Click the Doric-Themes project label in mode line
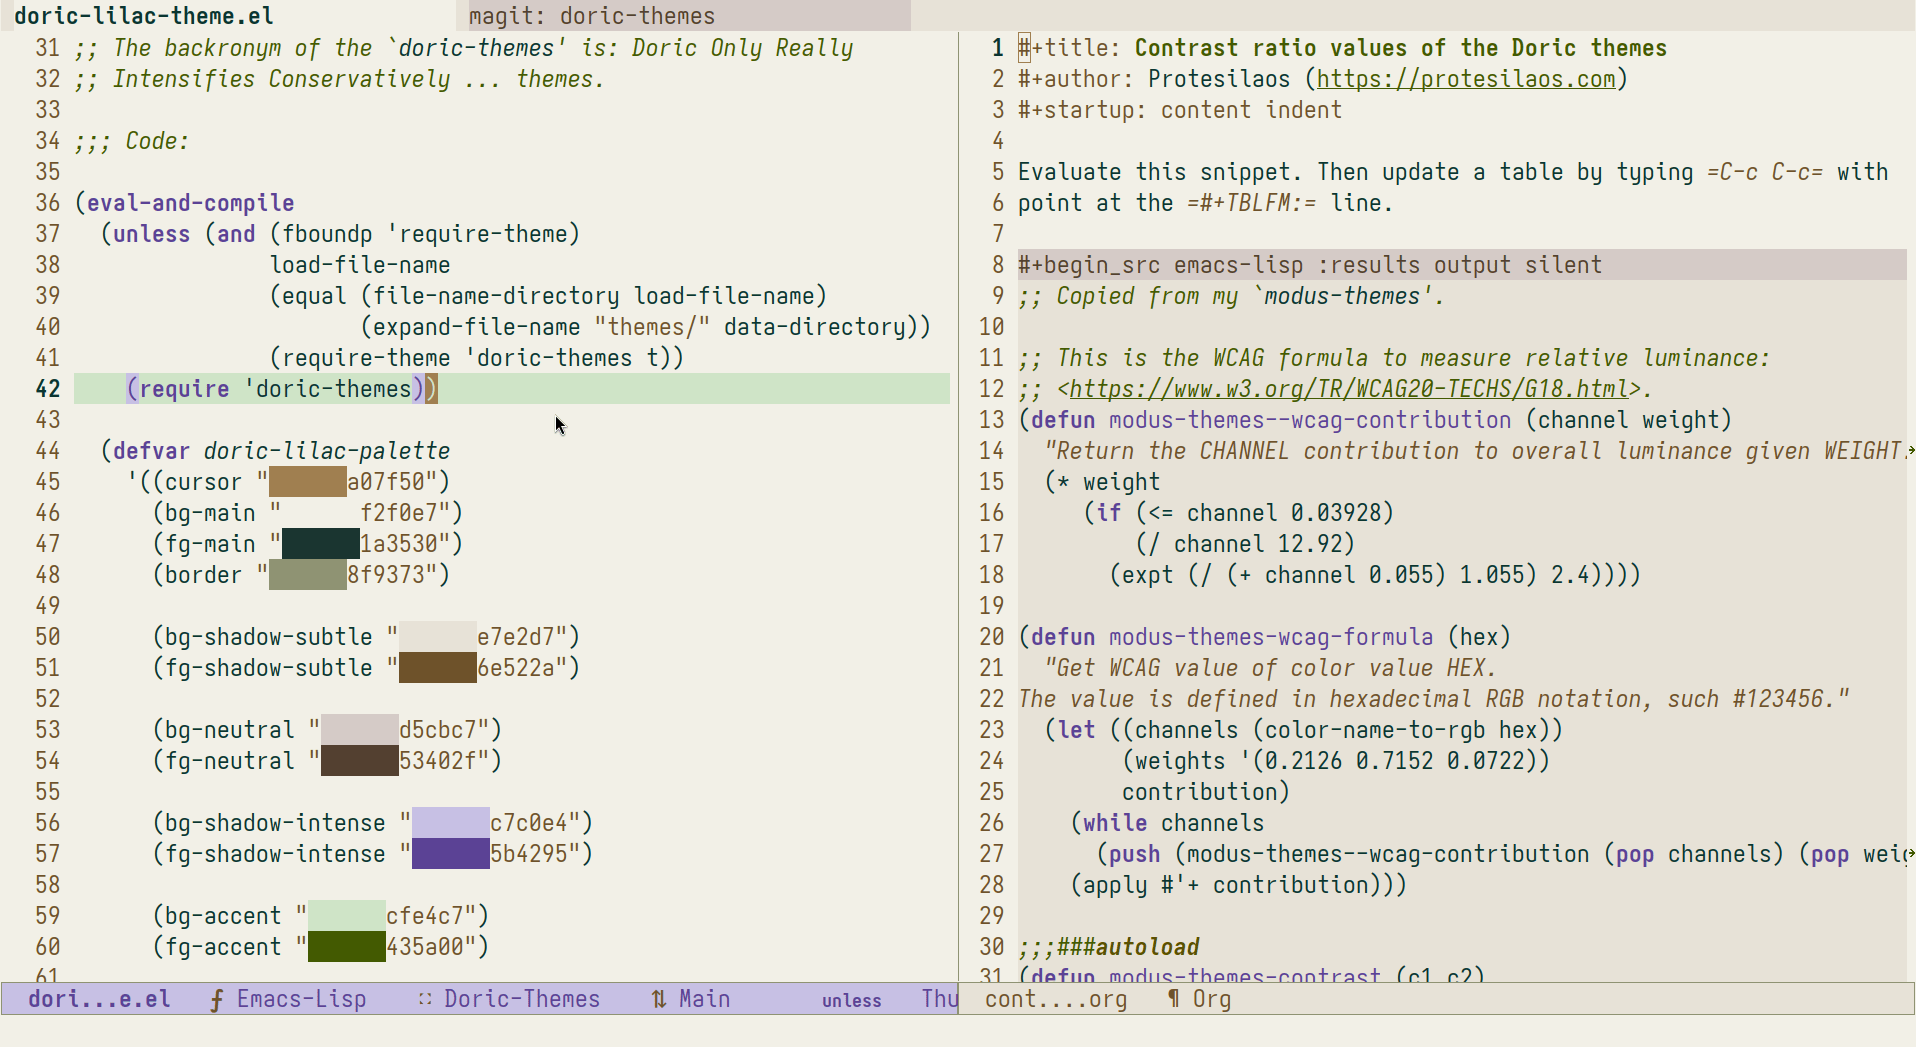The height and width of the screenshot is (1047, 1916). [x=522, y=999]
